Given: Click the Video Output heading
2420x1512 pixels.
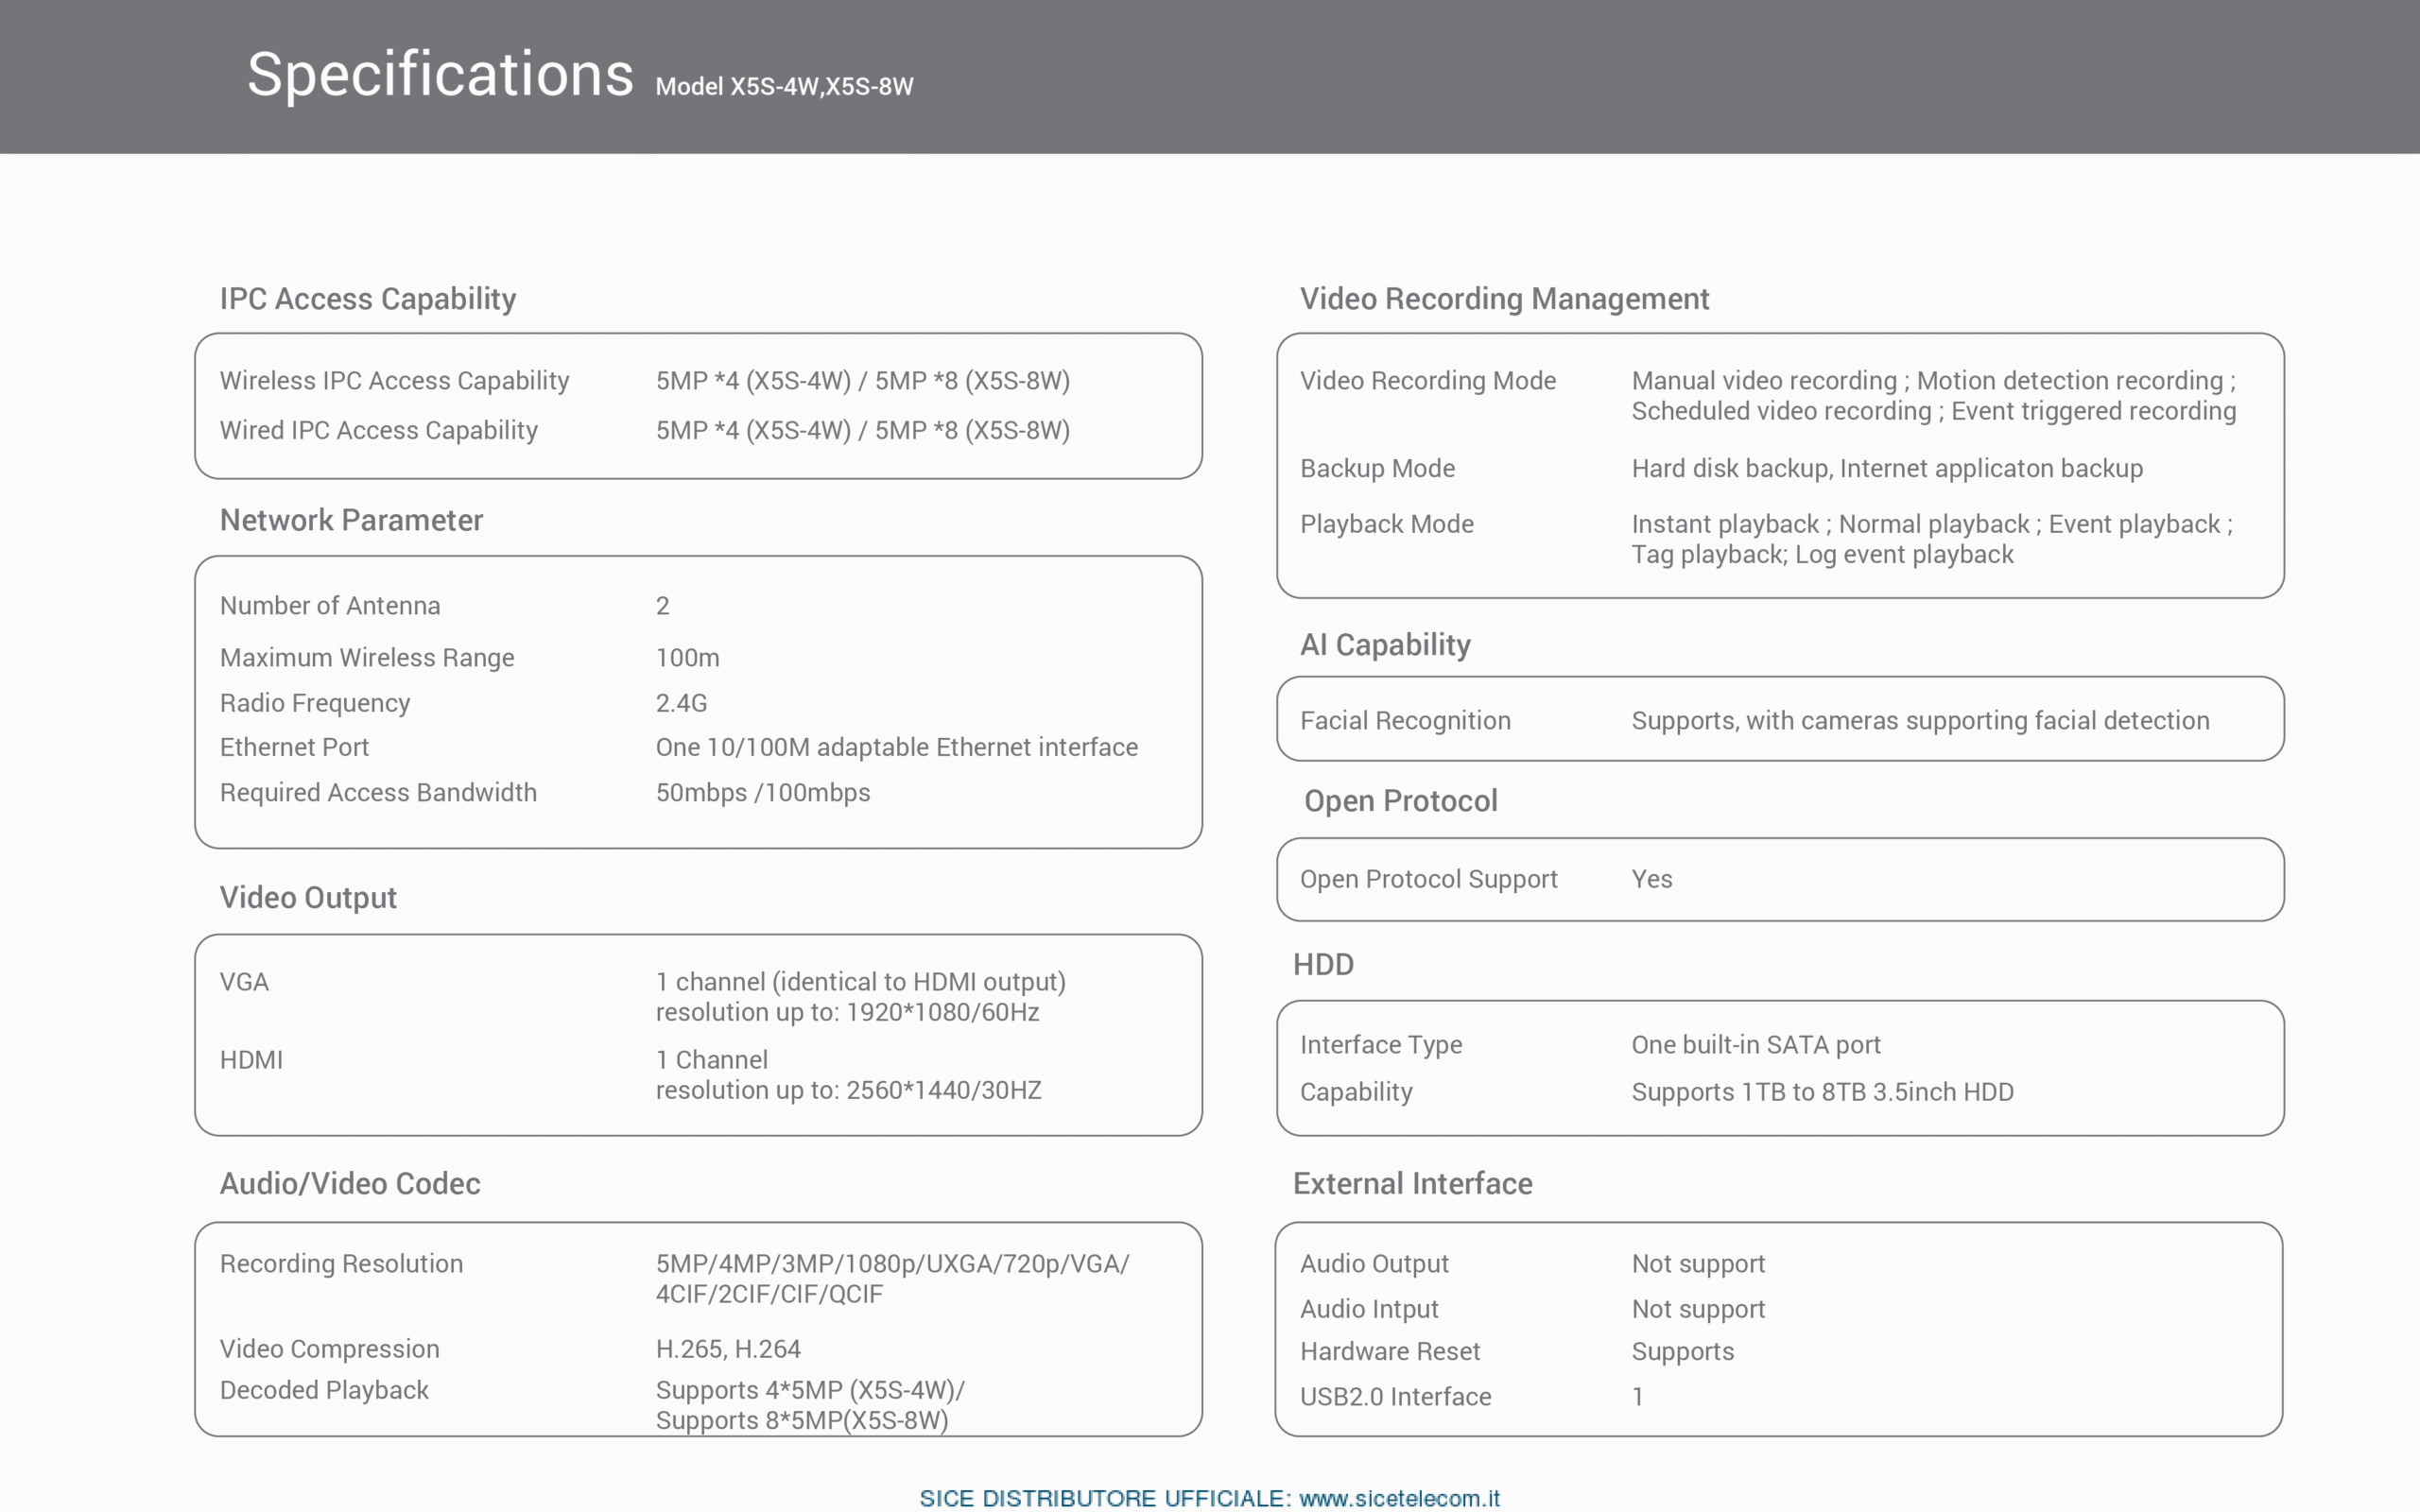Looking at the screenshot, I should point(308,897).
